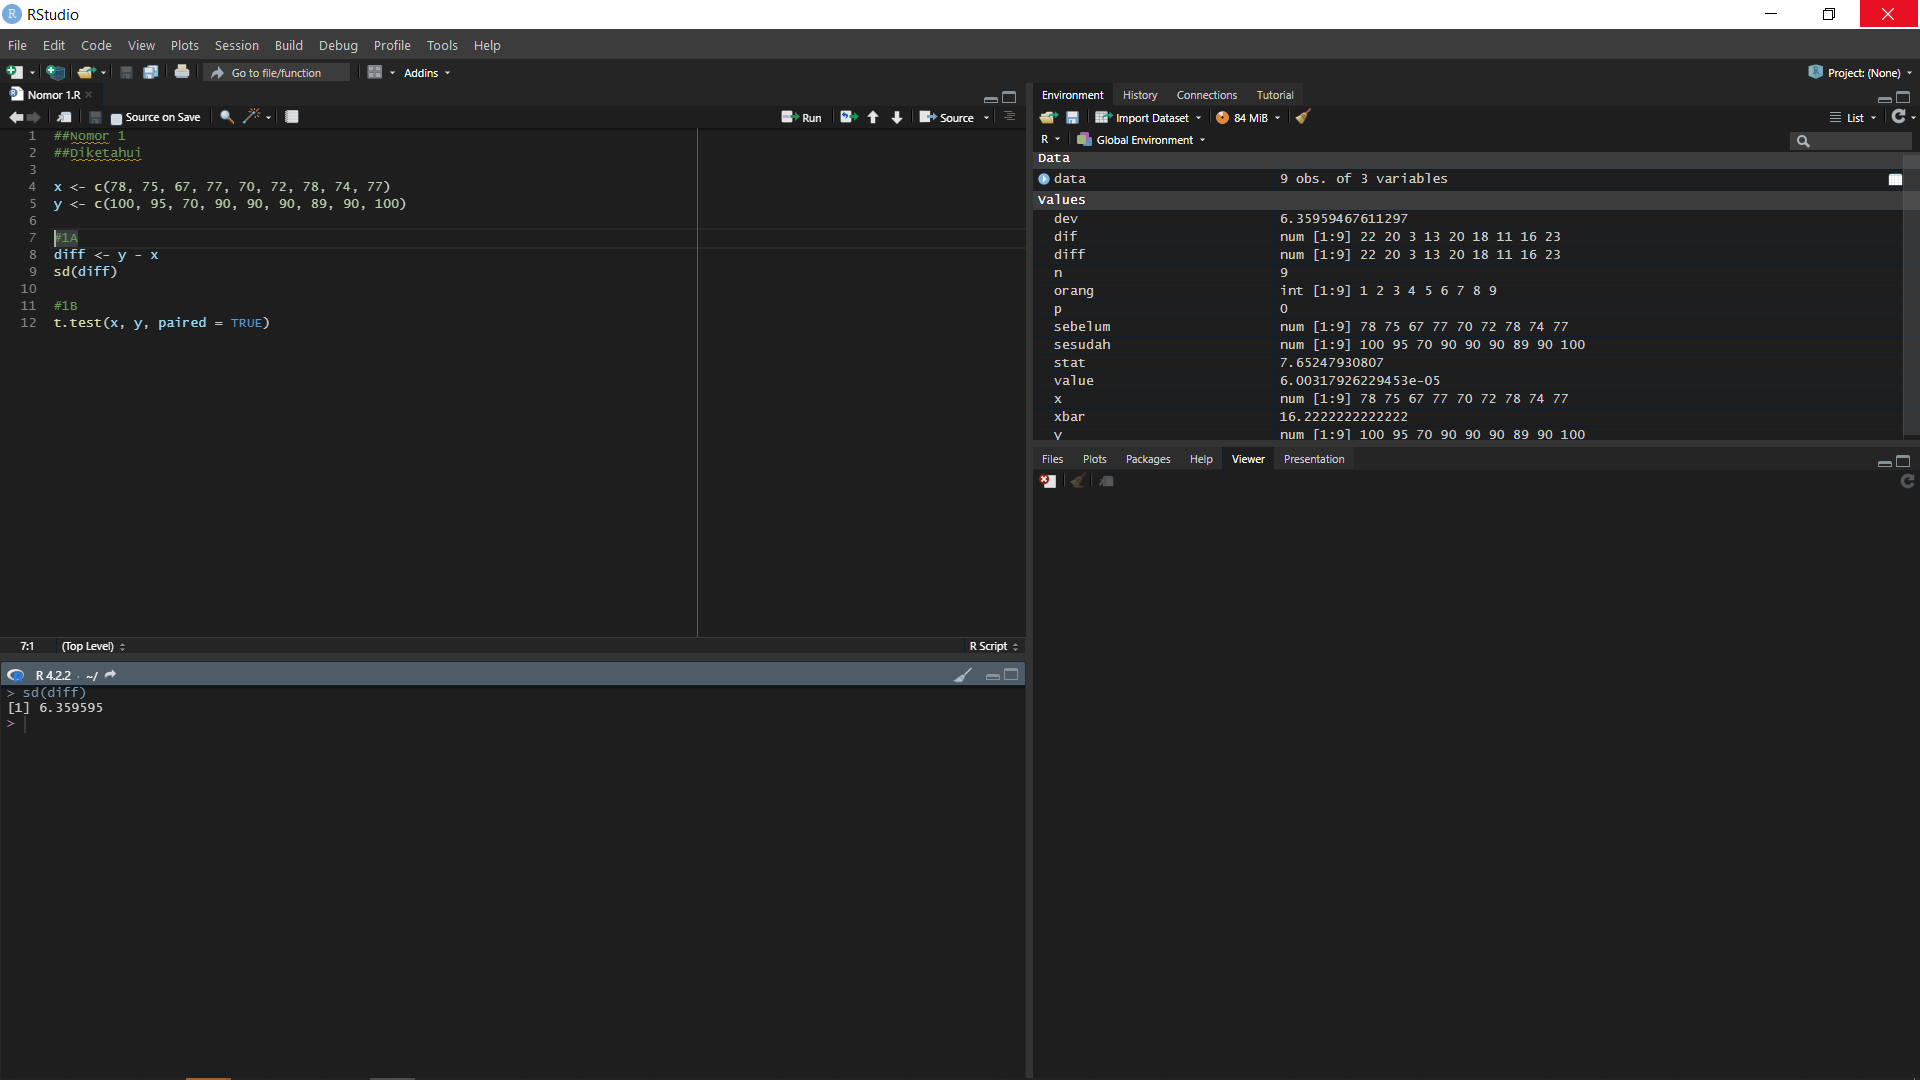Open the code tools magic wand icon
Image resolution: width=1920 pixels, height=1080 pixels.
tap(252, 117)
